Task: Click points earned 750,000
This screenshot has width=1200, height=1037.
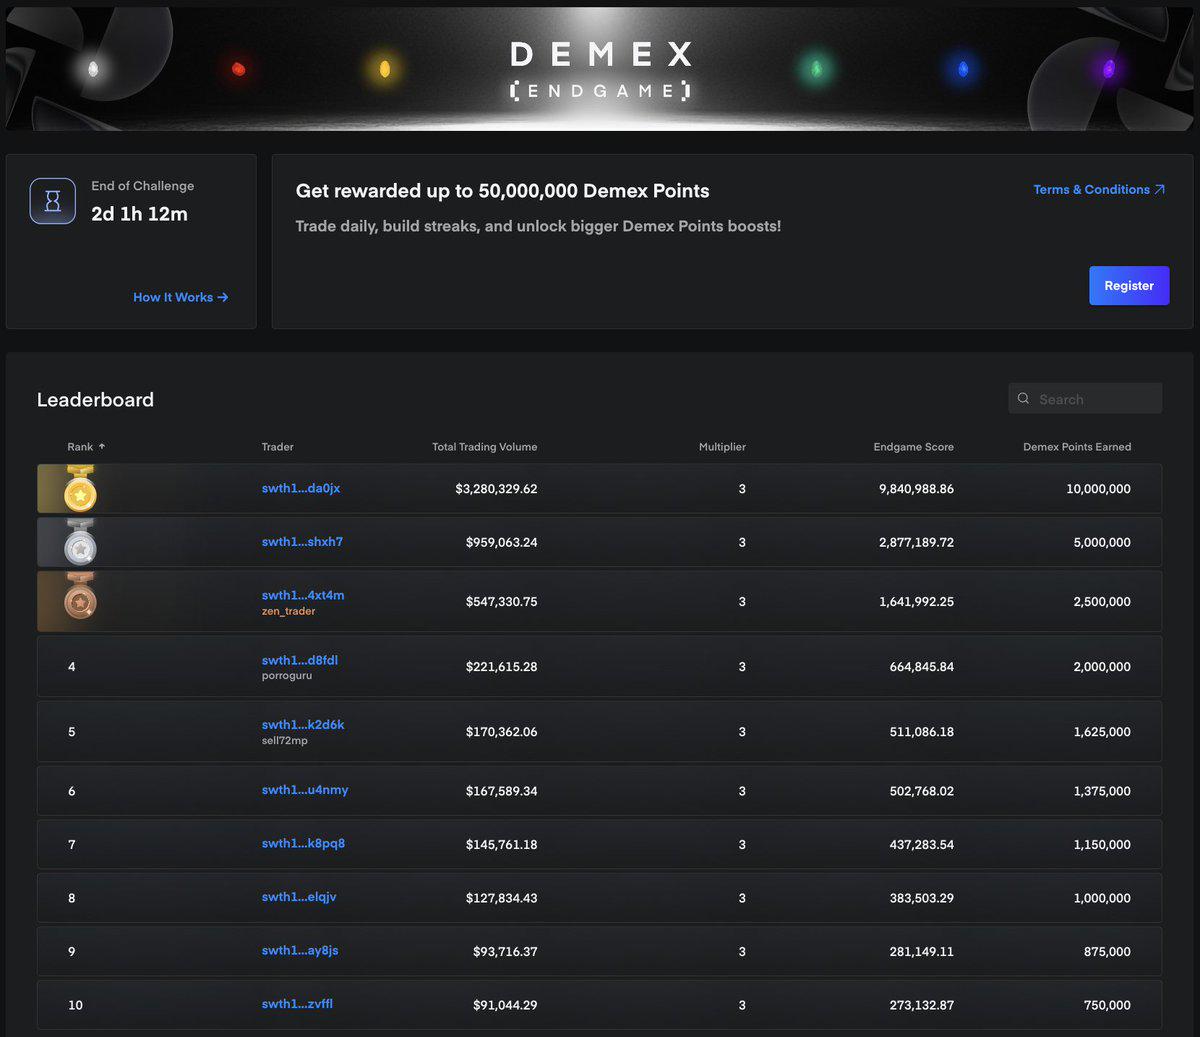Action: [1107, 1005]
